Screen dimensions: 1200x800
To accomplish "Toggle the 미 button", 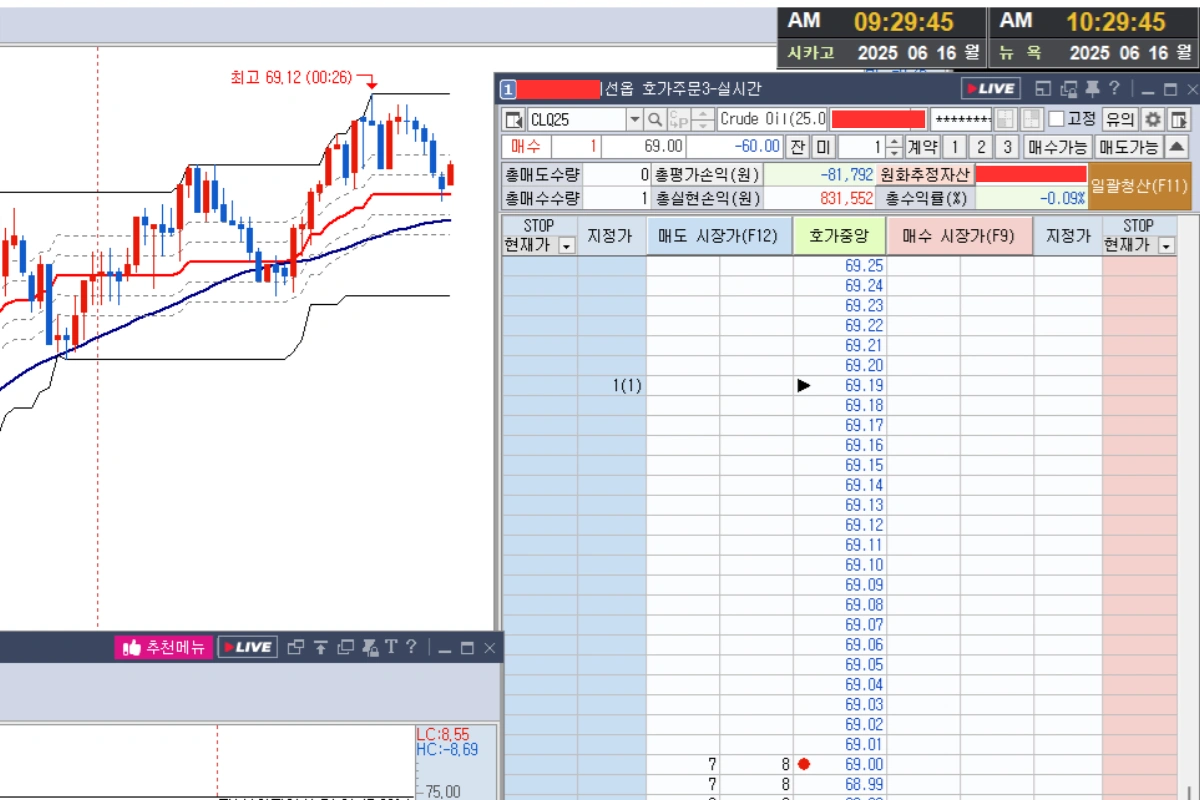I will (x=822, y=147).
